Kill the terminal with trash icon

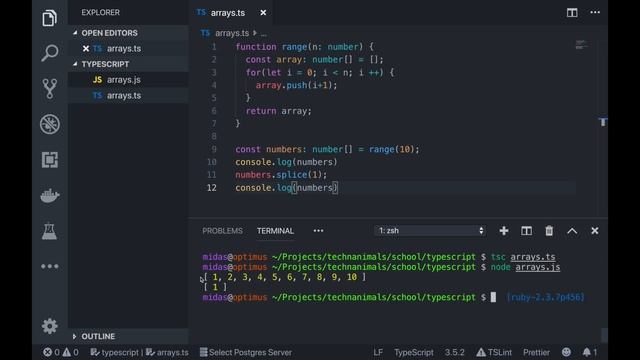tap(549, 231)
